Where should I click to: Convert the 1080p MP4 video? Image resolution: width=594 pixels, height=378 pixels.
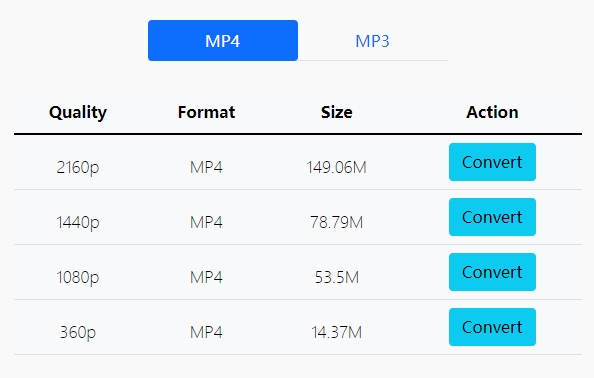pyautogui.click(x=492, y=272)
